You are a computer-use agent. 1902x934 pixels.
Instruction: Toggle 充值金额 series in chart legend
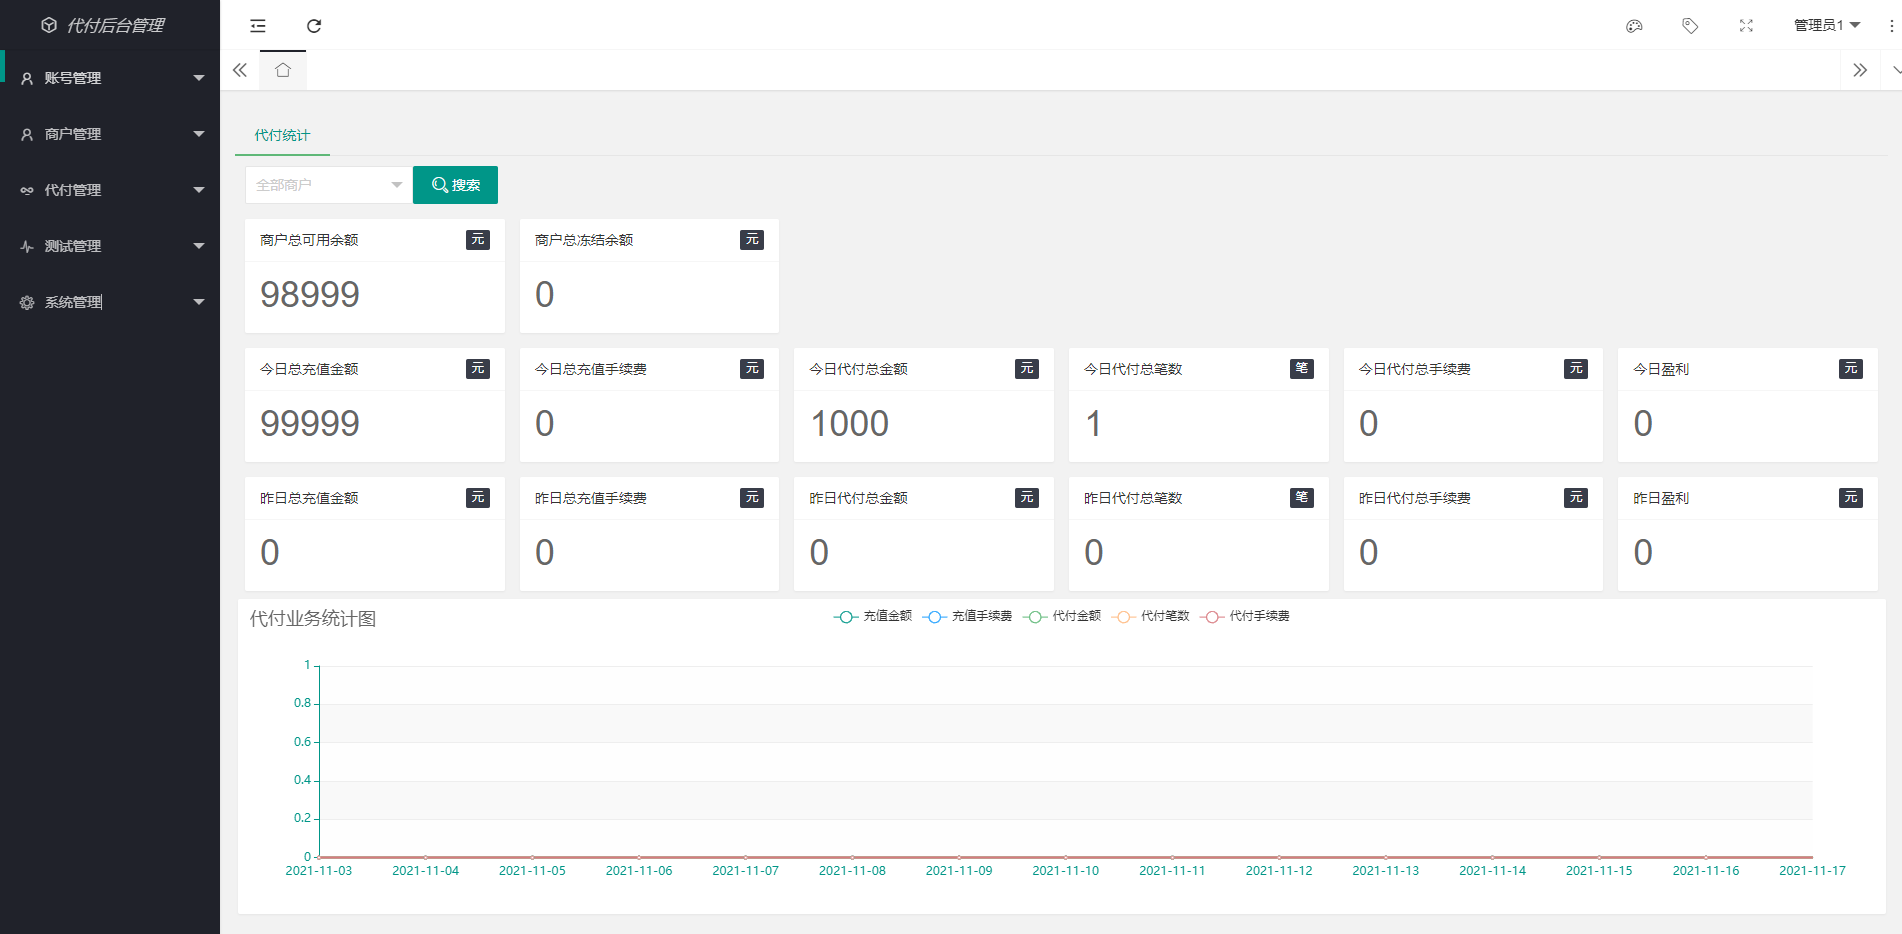(x=873, y=616)
